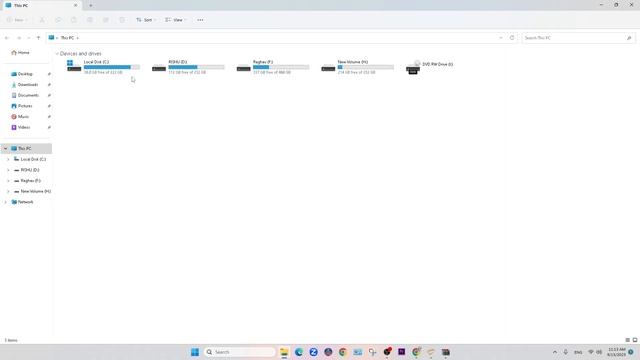
Task: Open the Sort dropdown menu
Action: (146, 20)
